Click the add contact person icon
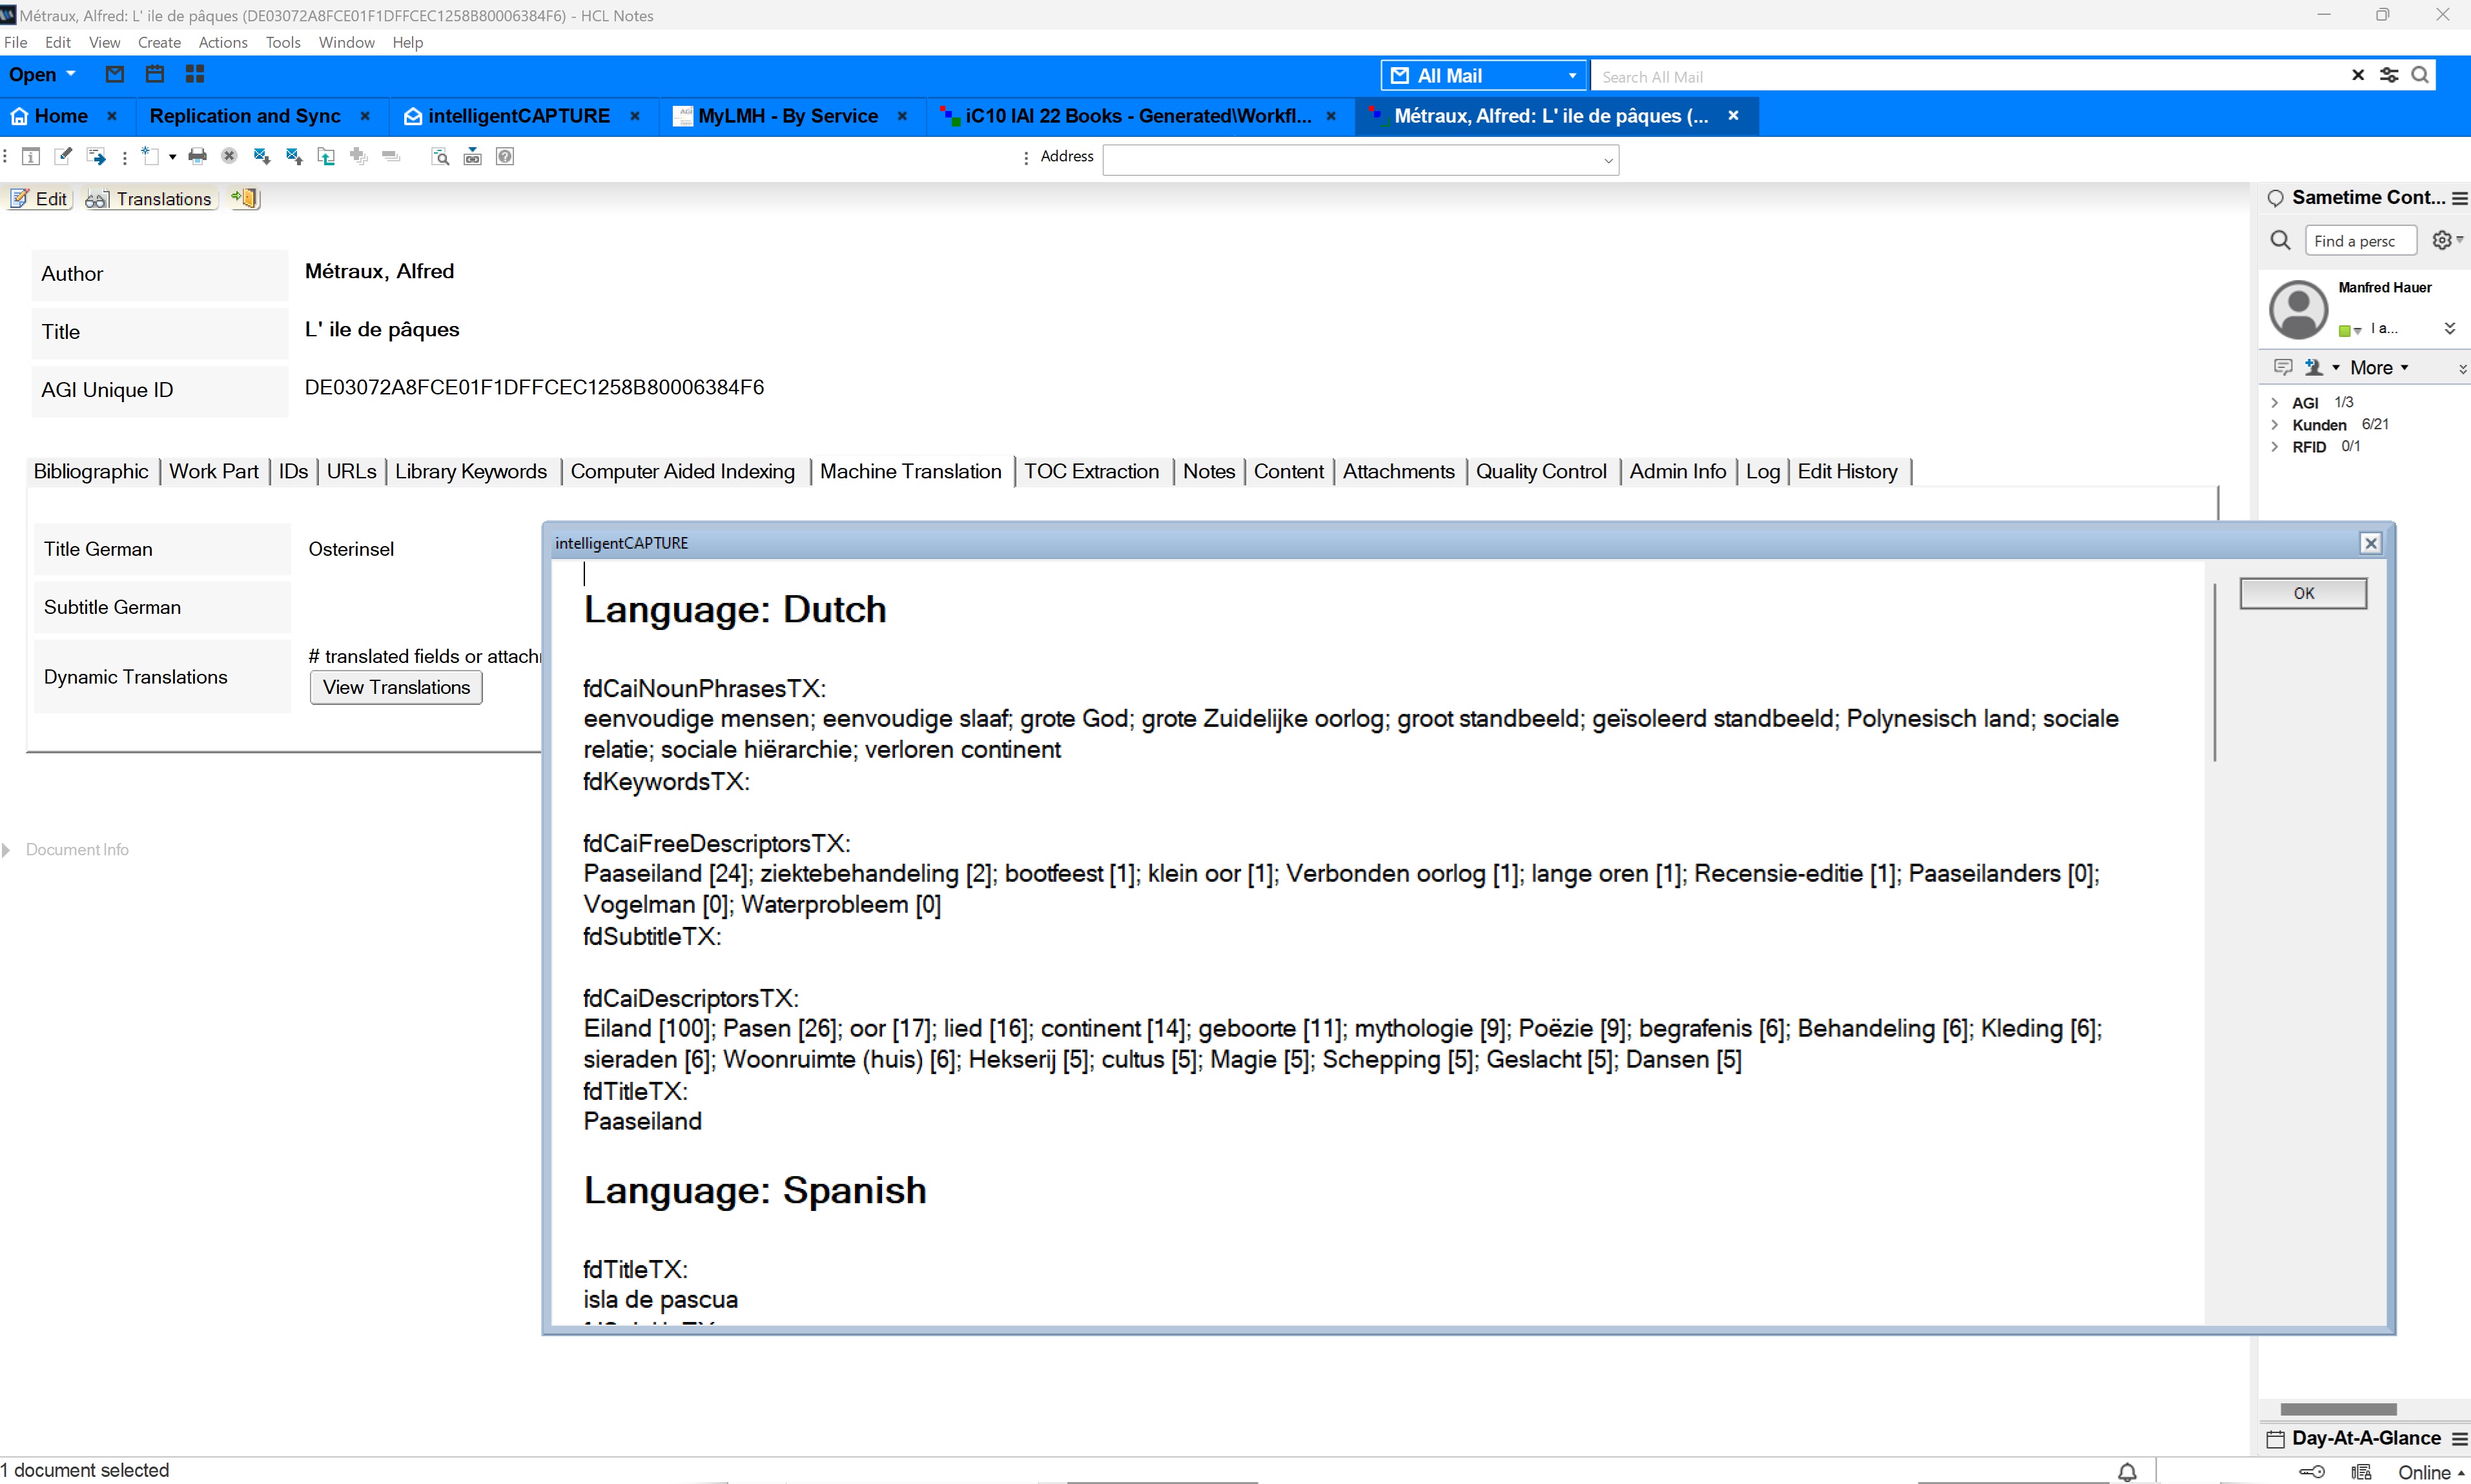2471x1484 pixels. click(x=2313, y=367)
